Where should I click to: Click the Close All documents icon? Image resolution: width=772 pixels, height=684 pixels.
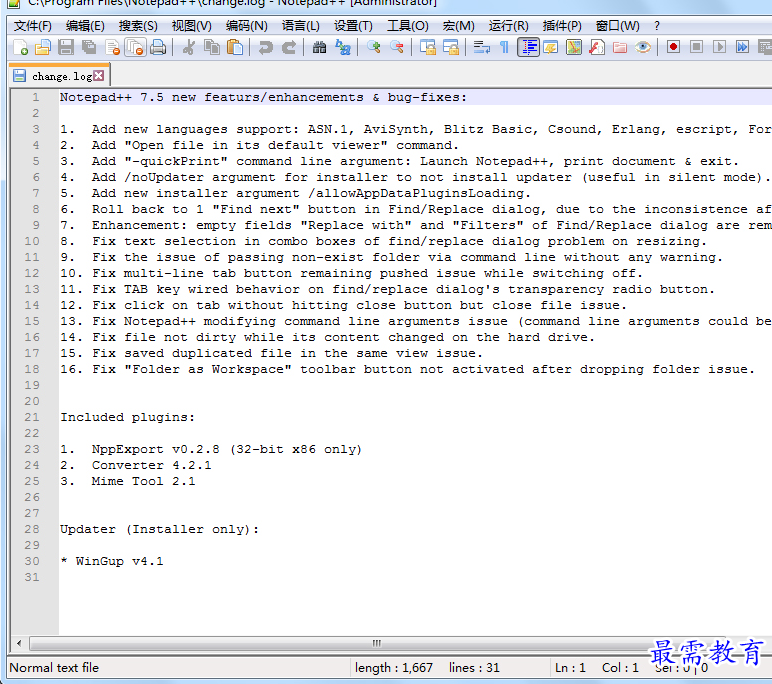135,47
